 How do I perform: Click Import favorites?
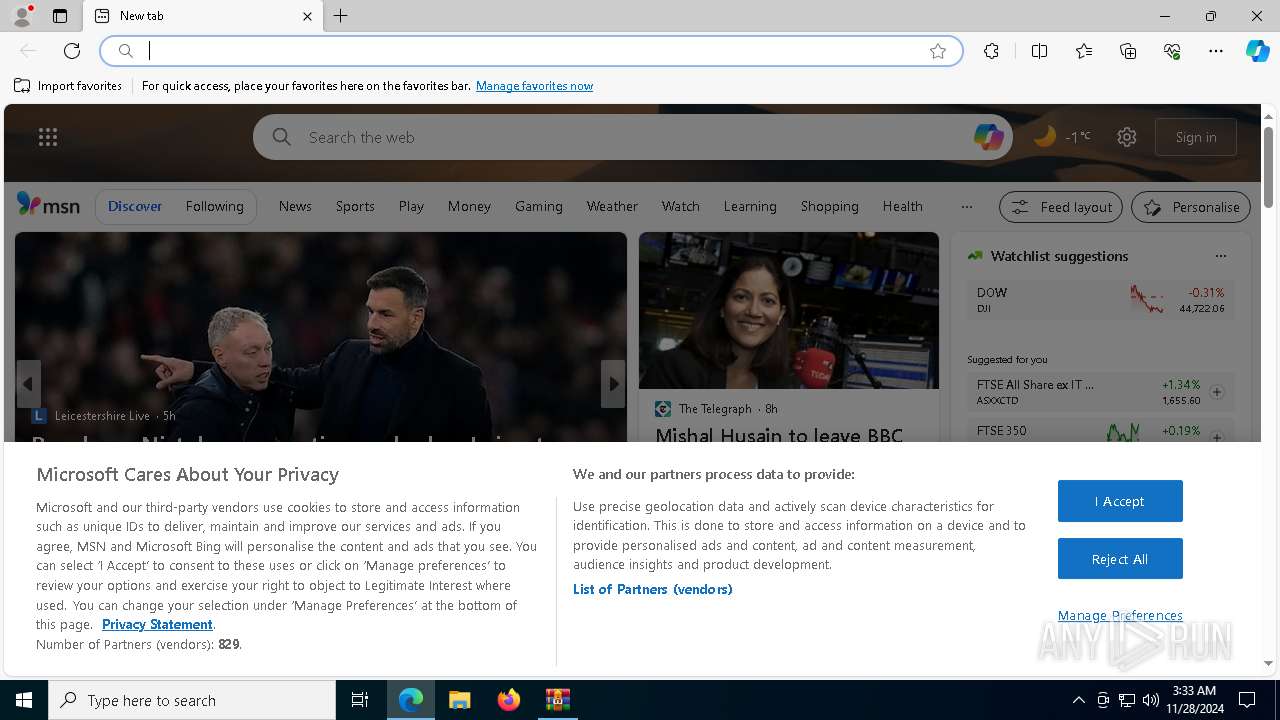point(68,86)
